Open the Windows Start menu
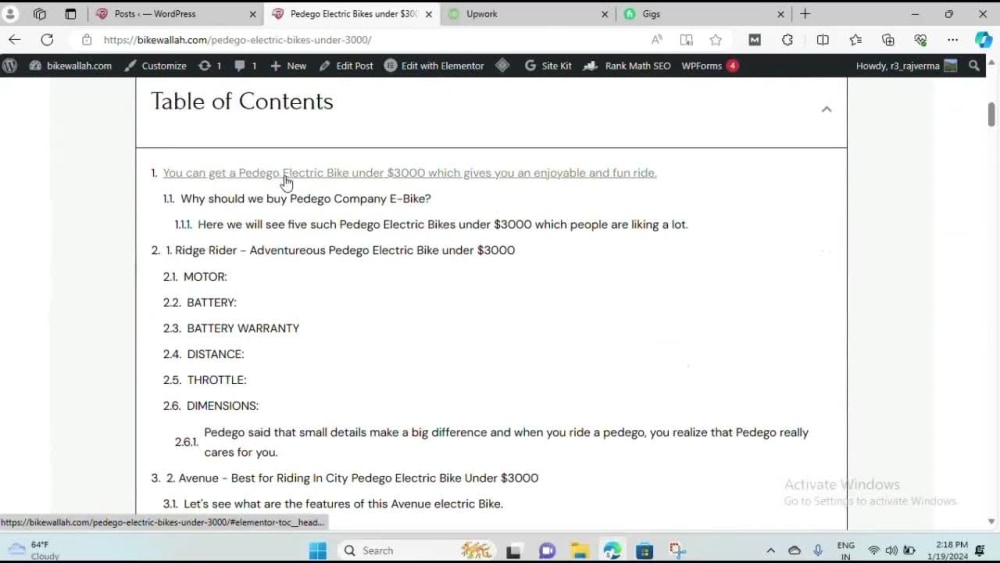Screen dimensions: 1000x563 [x=318, y=550]
